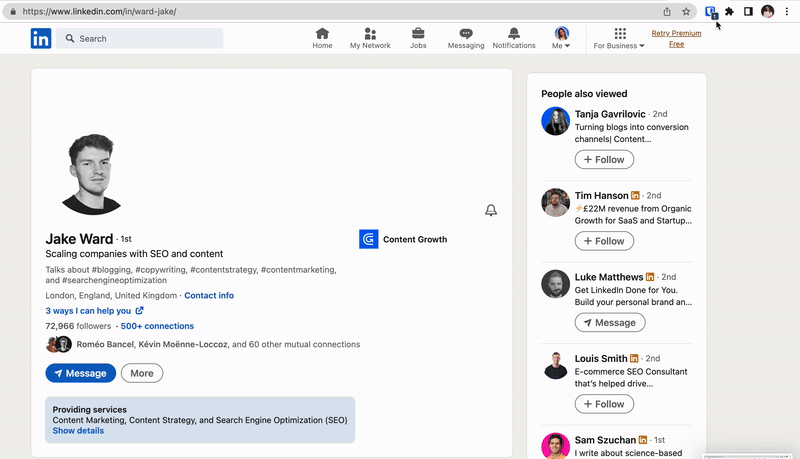Open Chrome's three-dot menu

tap(787, 12)
